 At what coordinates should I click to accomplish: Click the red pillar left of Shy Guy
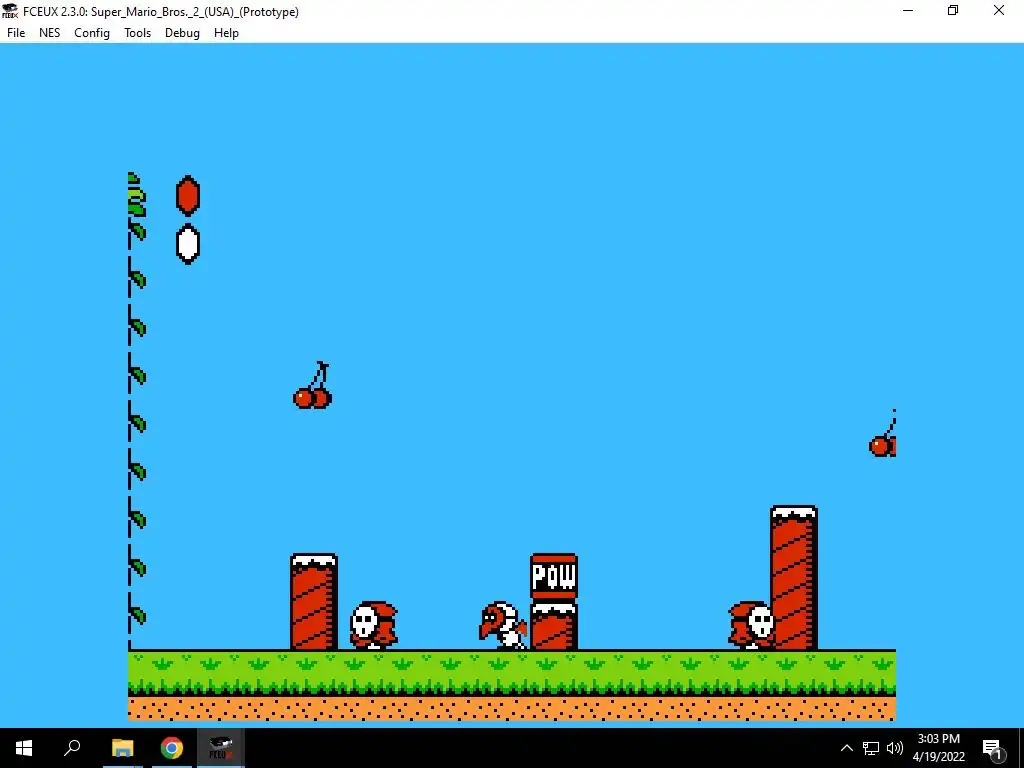314,601
